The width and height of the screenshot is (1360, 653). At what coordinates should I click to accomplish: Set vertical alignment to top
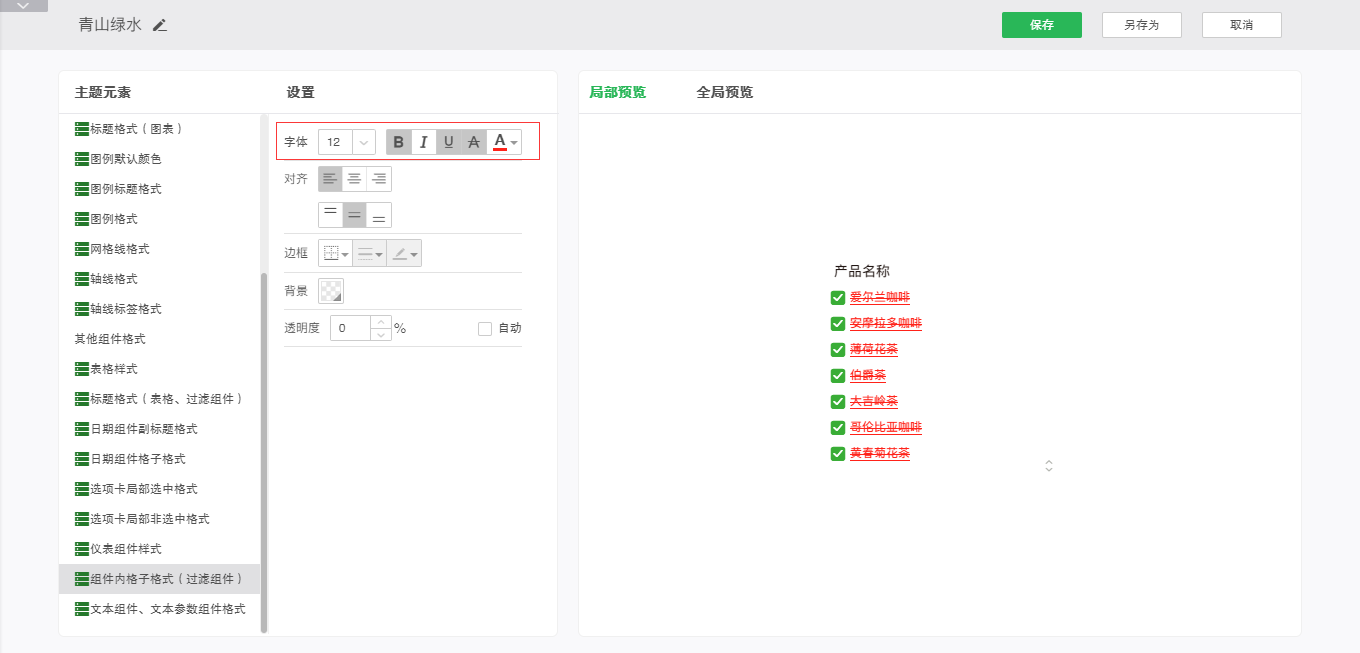(330, 215)
